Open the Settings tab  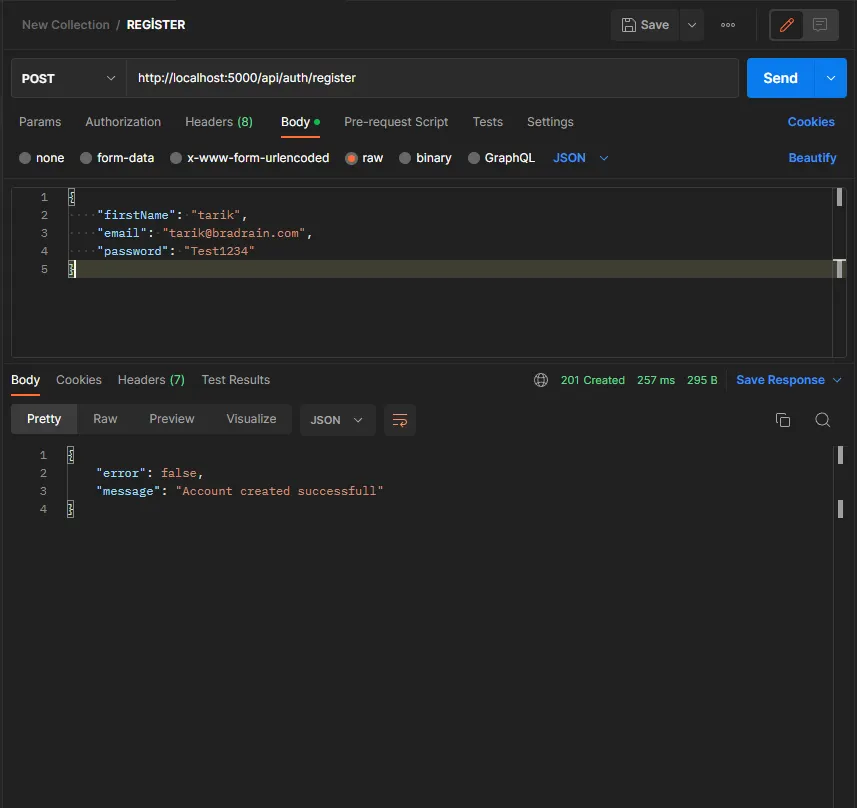[550, 122]
